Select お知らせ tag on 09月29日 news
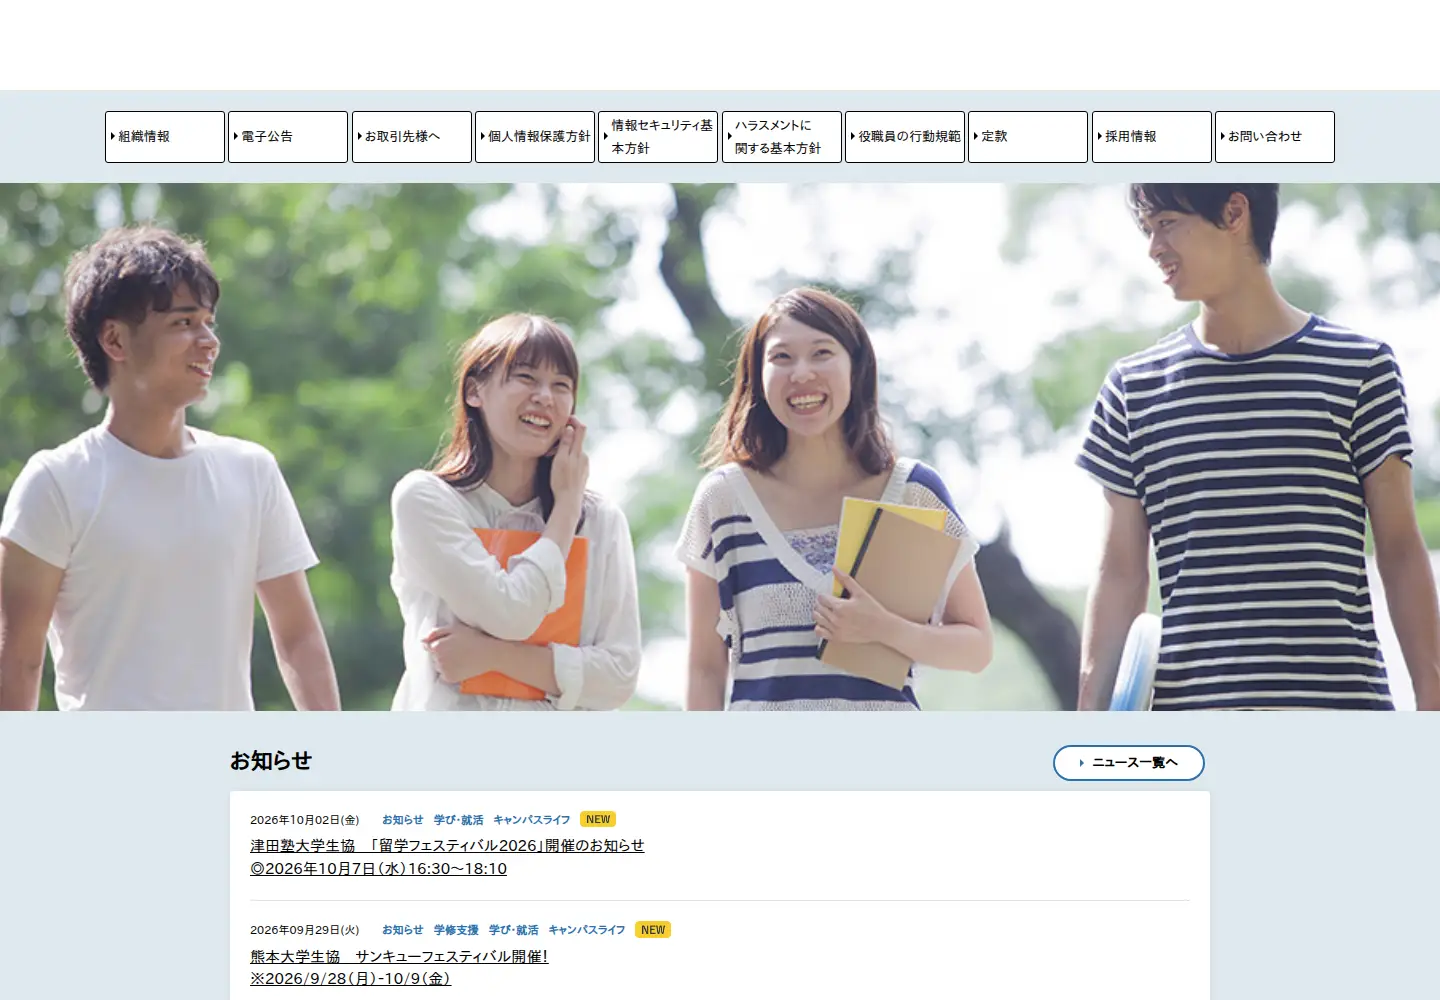 pos(402,930)
